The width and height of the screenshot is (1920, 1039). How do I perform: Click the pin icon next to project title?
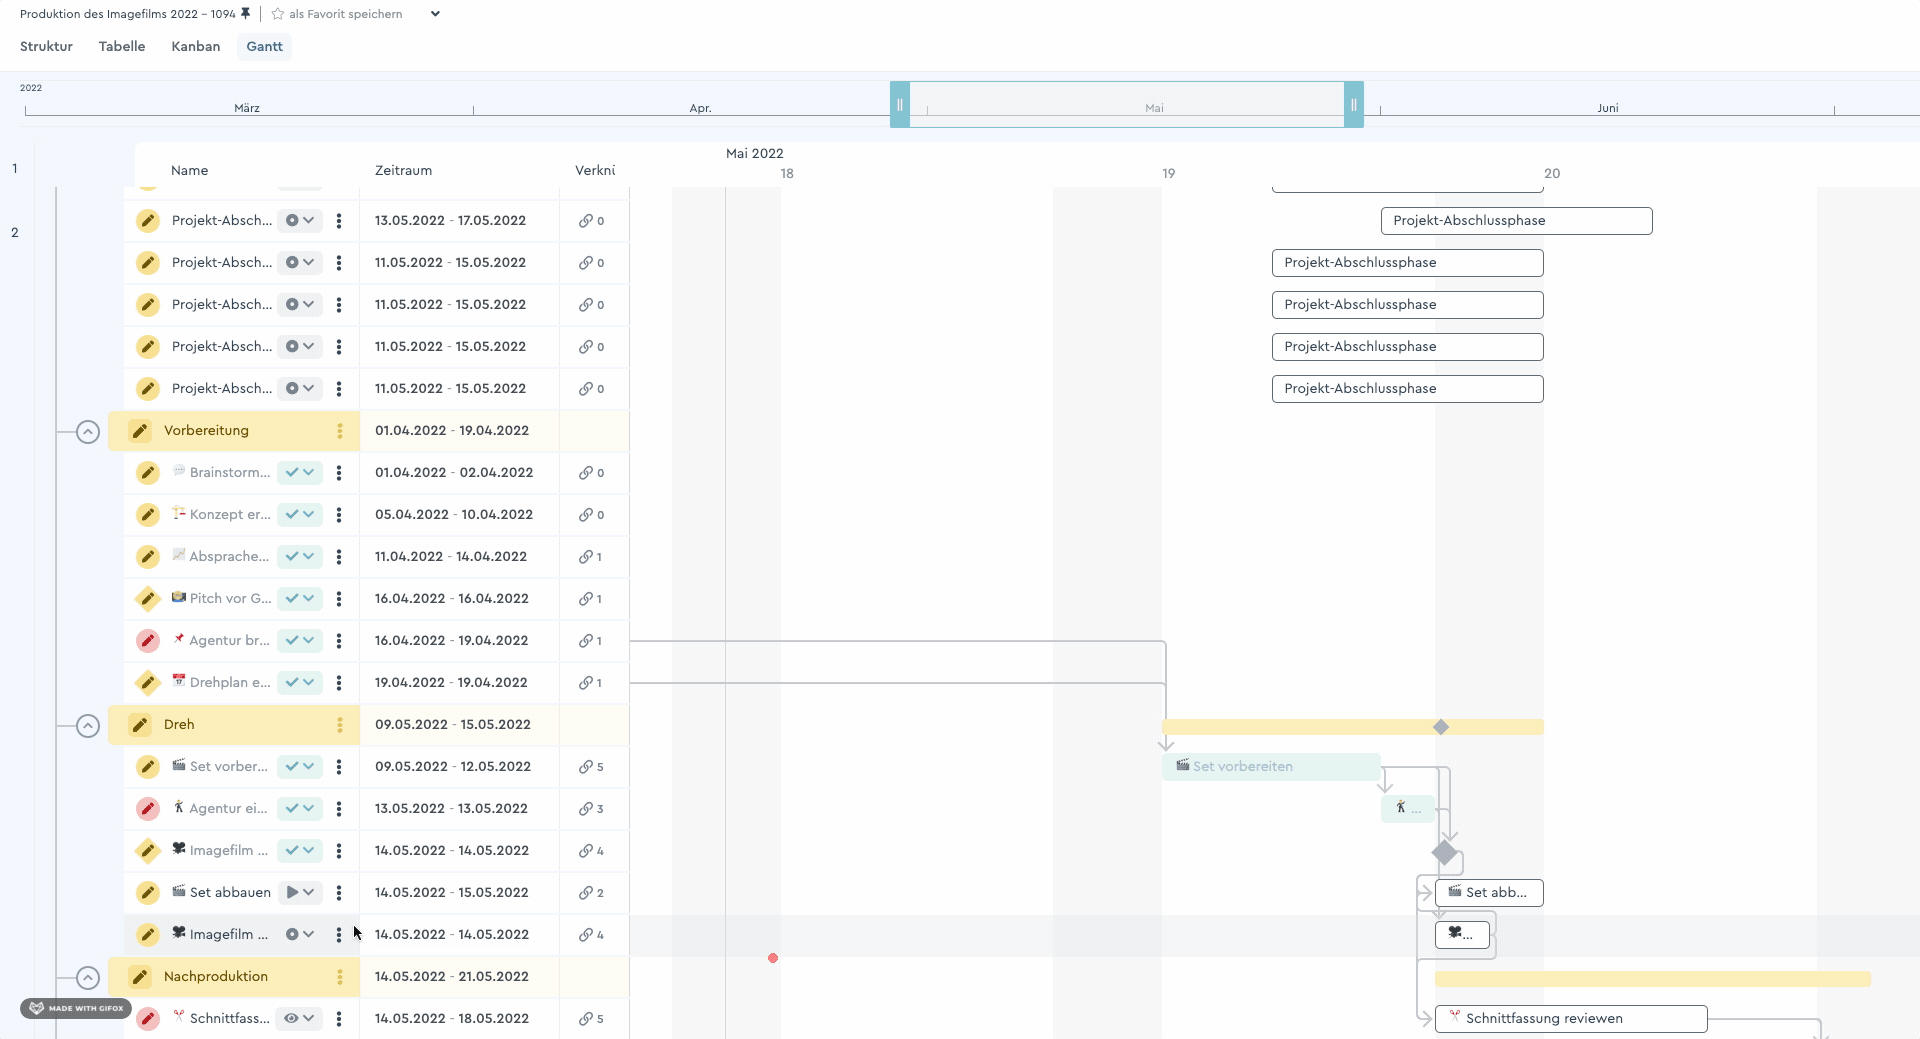click(246, 14)
